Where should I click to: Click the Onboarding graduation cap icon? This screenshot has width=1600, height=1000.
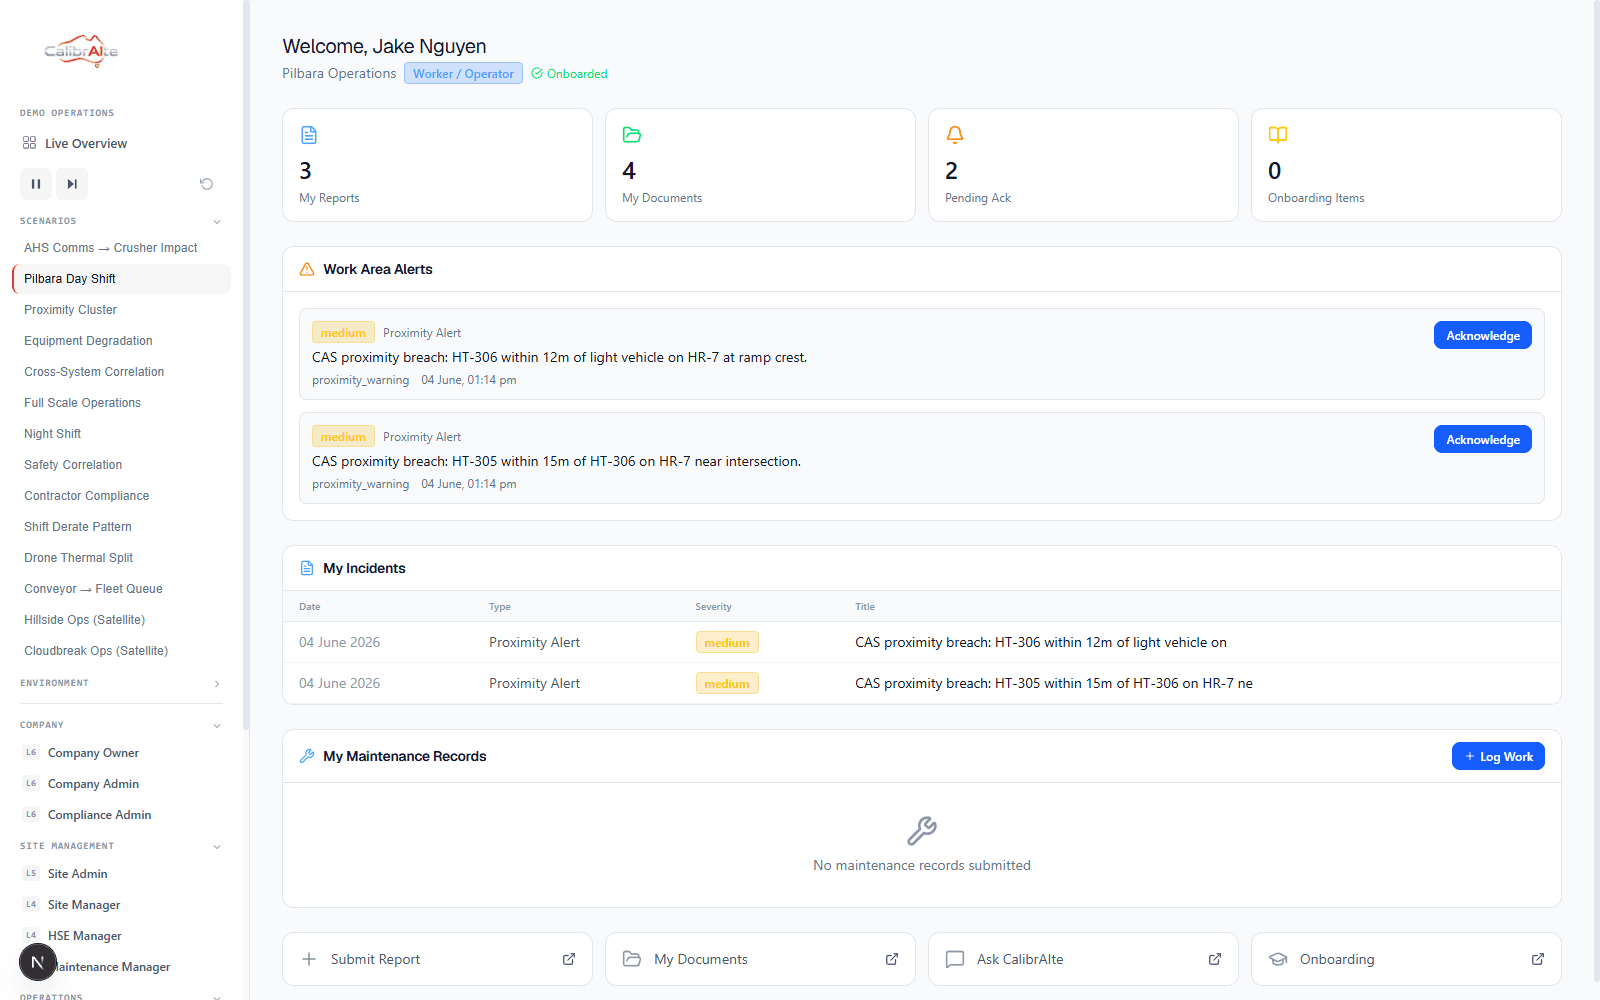pyautogui.click(x=1278, y=959)
